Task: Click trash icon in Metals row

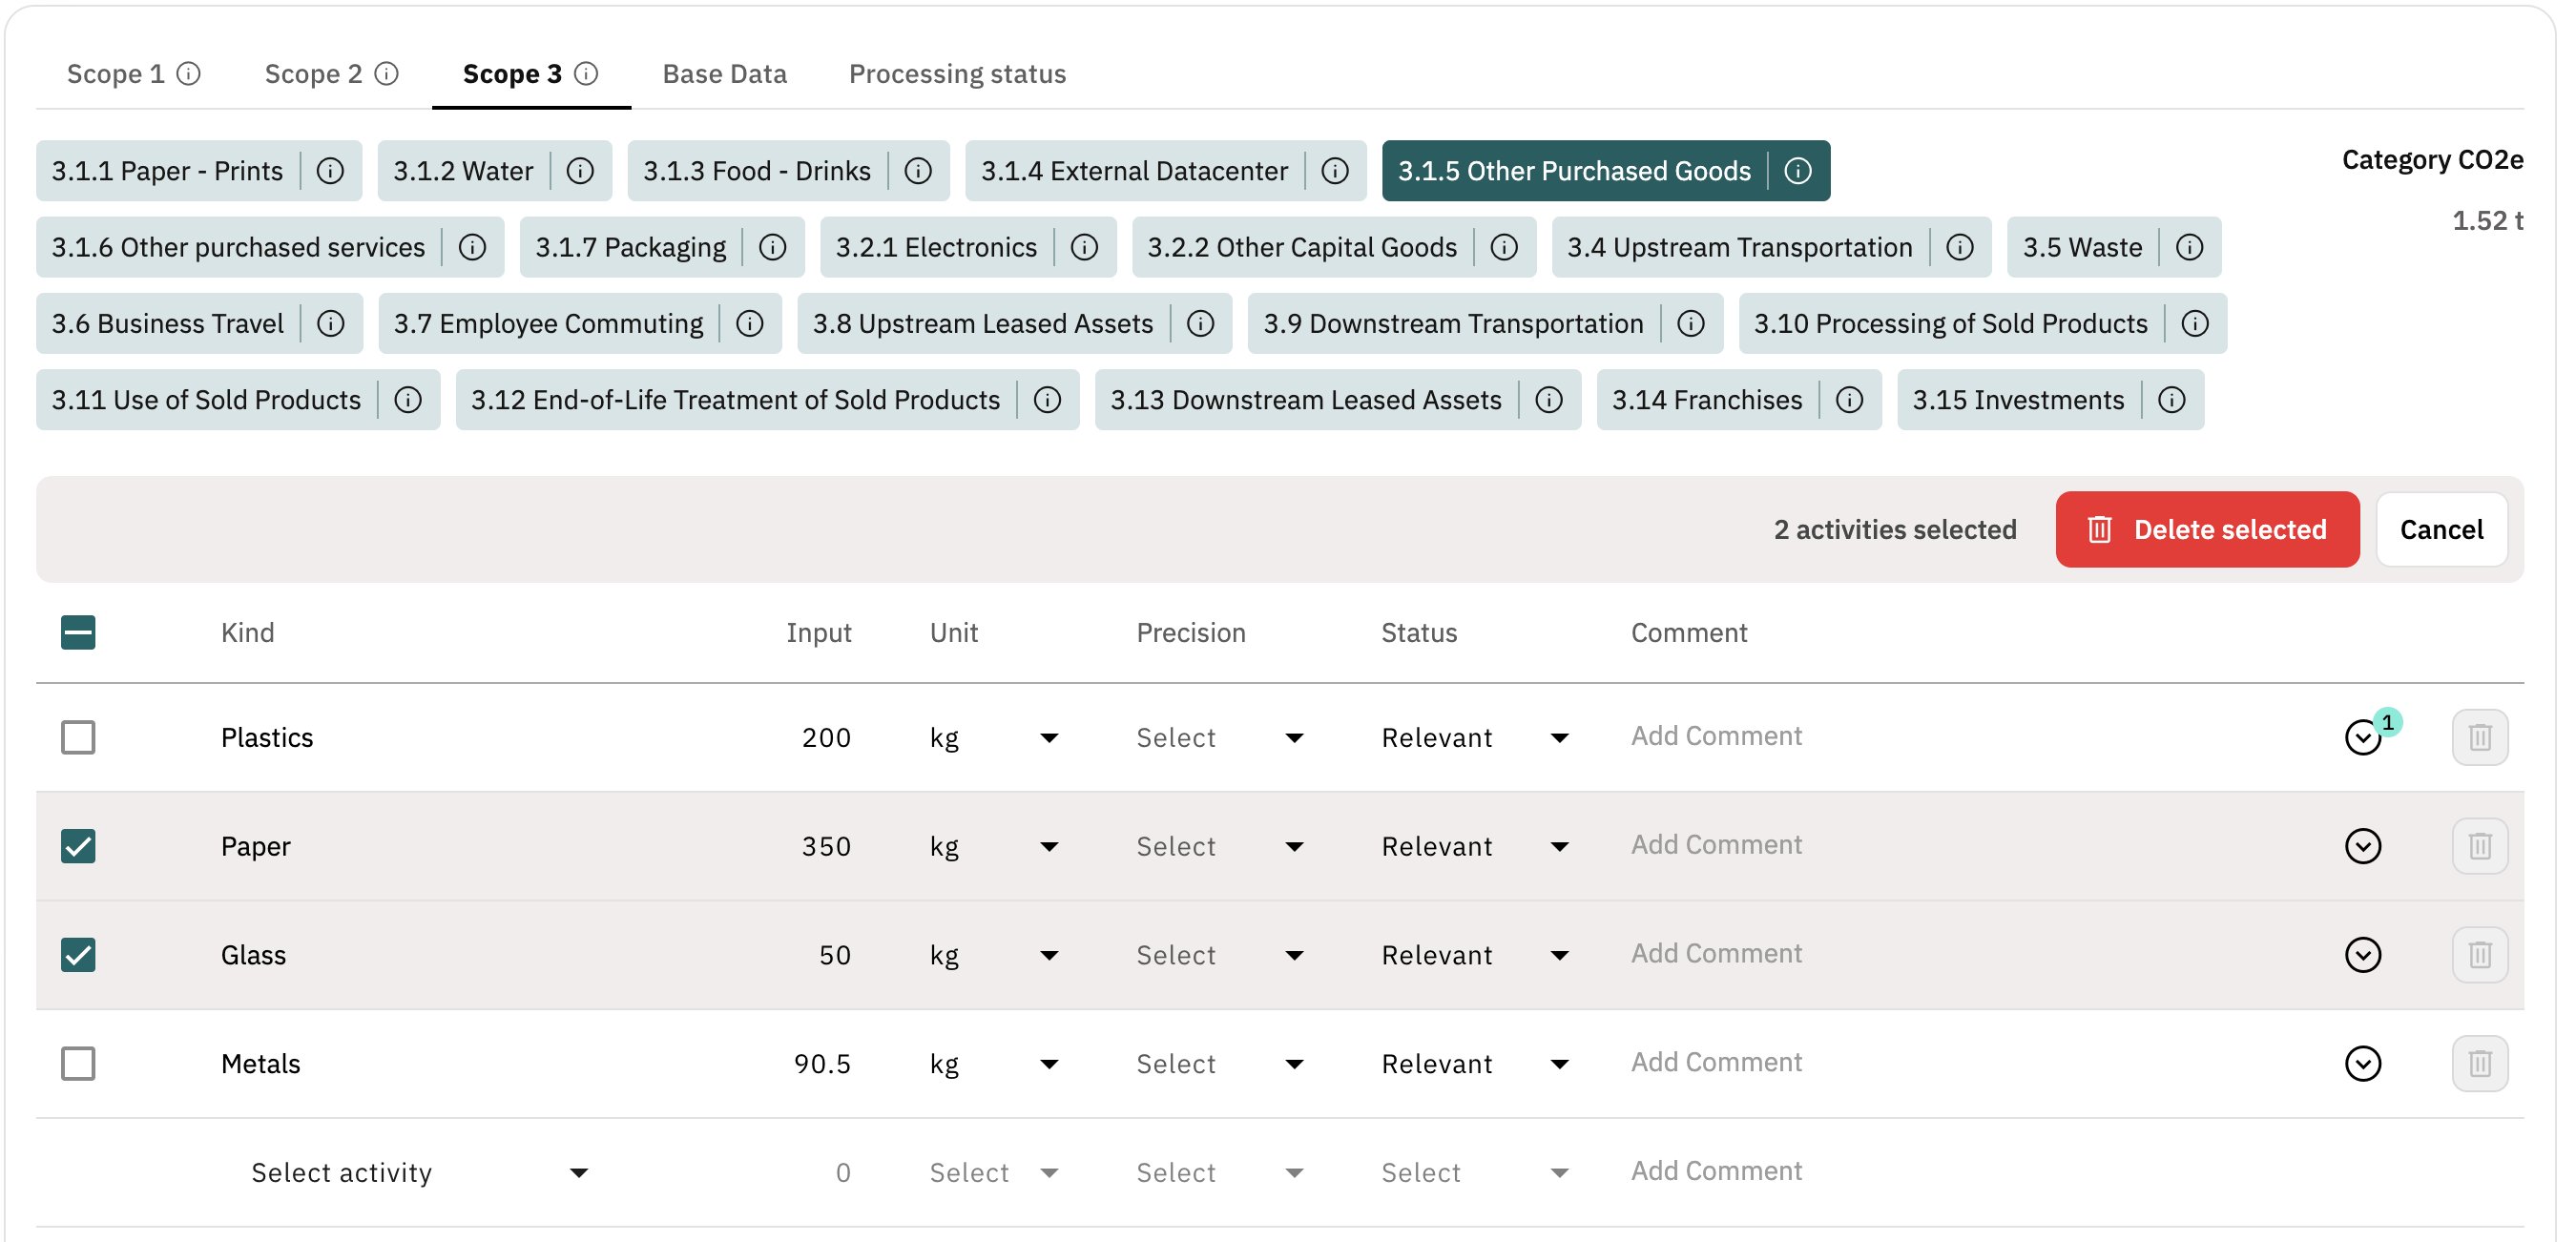Action: coord(2478,1063)
